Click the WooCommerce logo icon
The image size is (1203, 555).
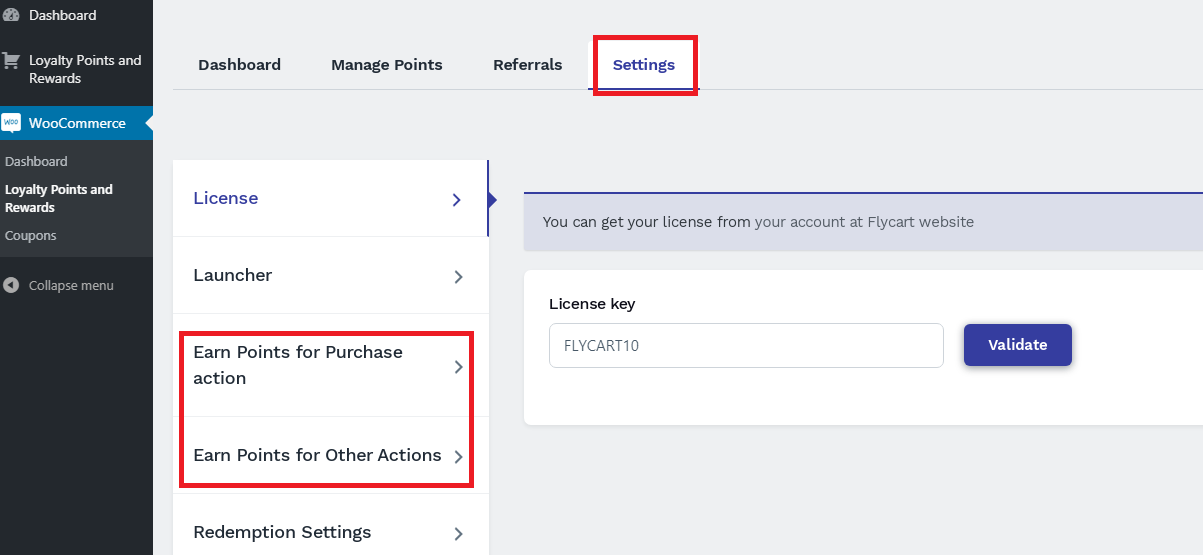click(11, 123)
